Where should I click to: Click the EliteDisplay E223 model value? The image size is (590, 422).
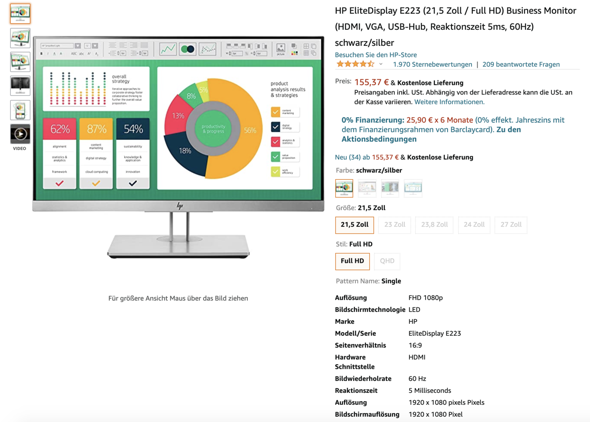[435, 333]
